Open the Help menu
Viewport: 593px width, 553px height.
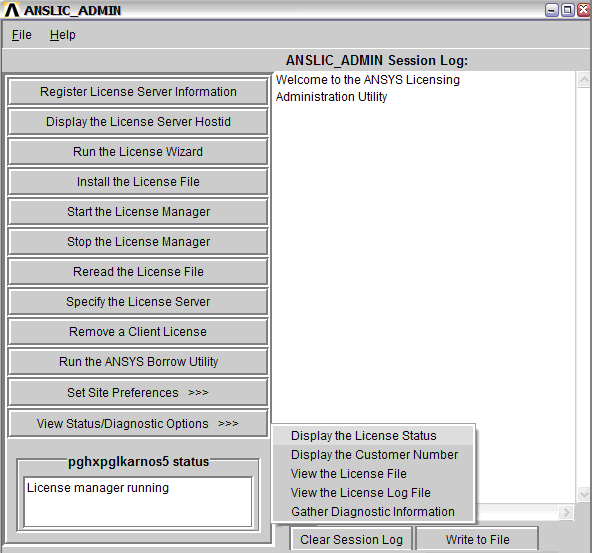[62, 35]
